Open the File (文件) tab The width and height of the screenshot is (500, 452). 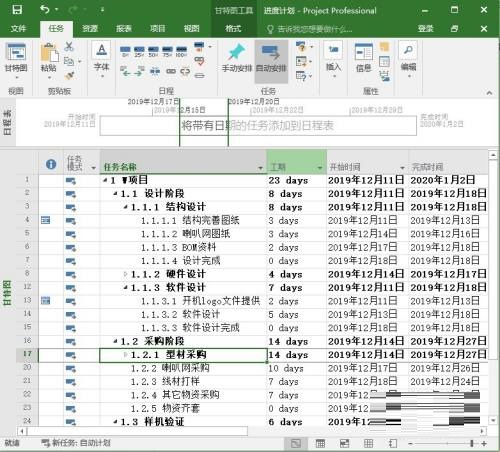(18, 29)
